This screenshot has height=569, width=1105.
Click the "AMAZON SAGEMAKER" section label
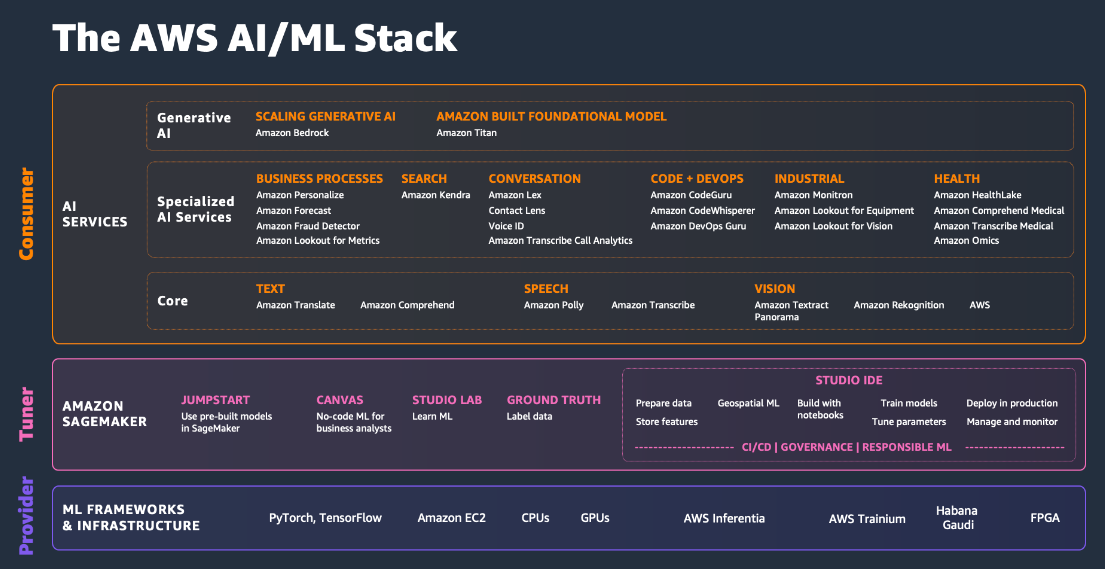point(104,414)
